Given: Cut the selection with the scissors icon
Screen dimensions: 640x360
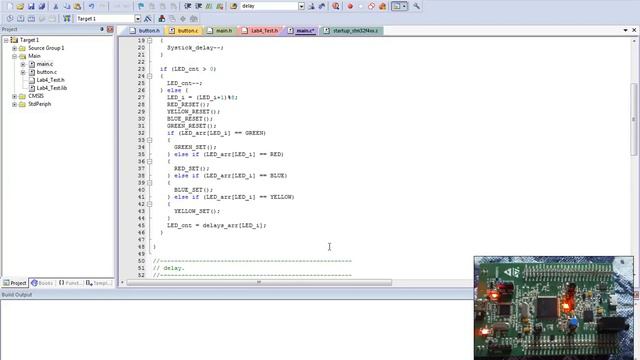Looking at the screenshot, I should coord(56,6).
